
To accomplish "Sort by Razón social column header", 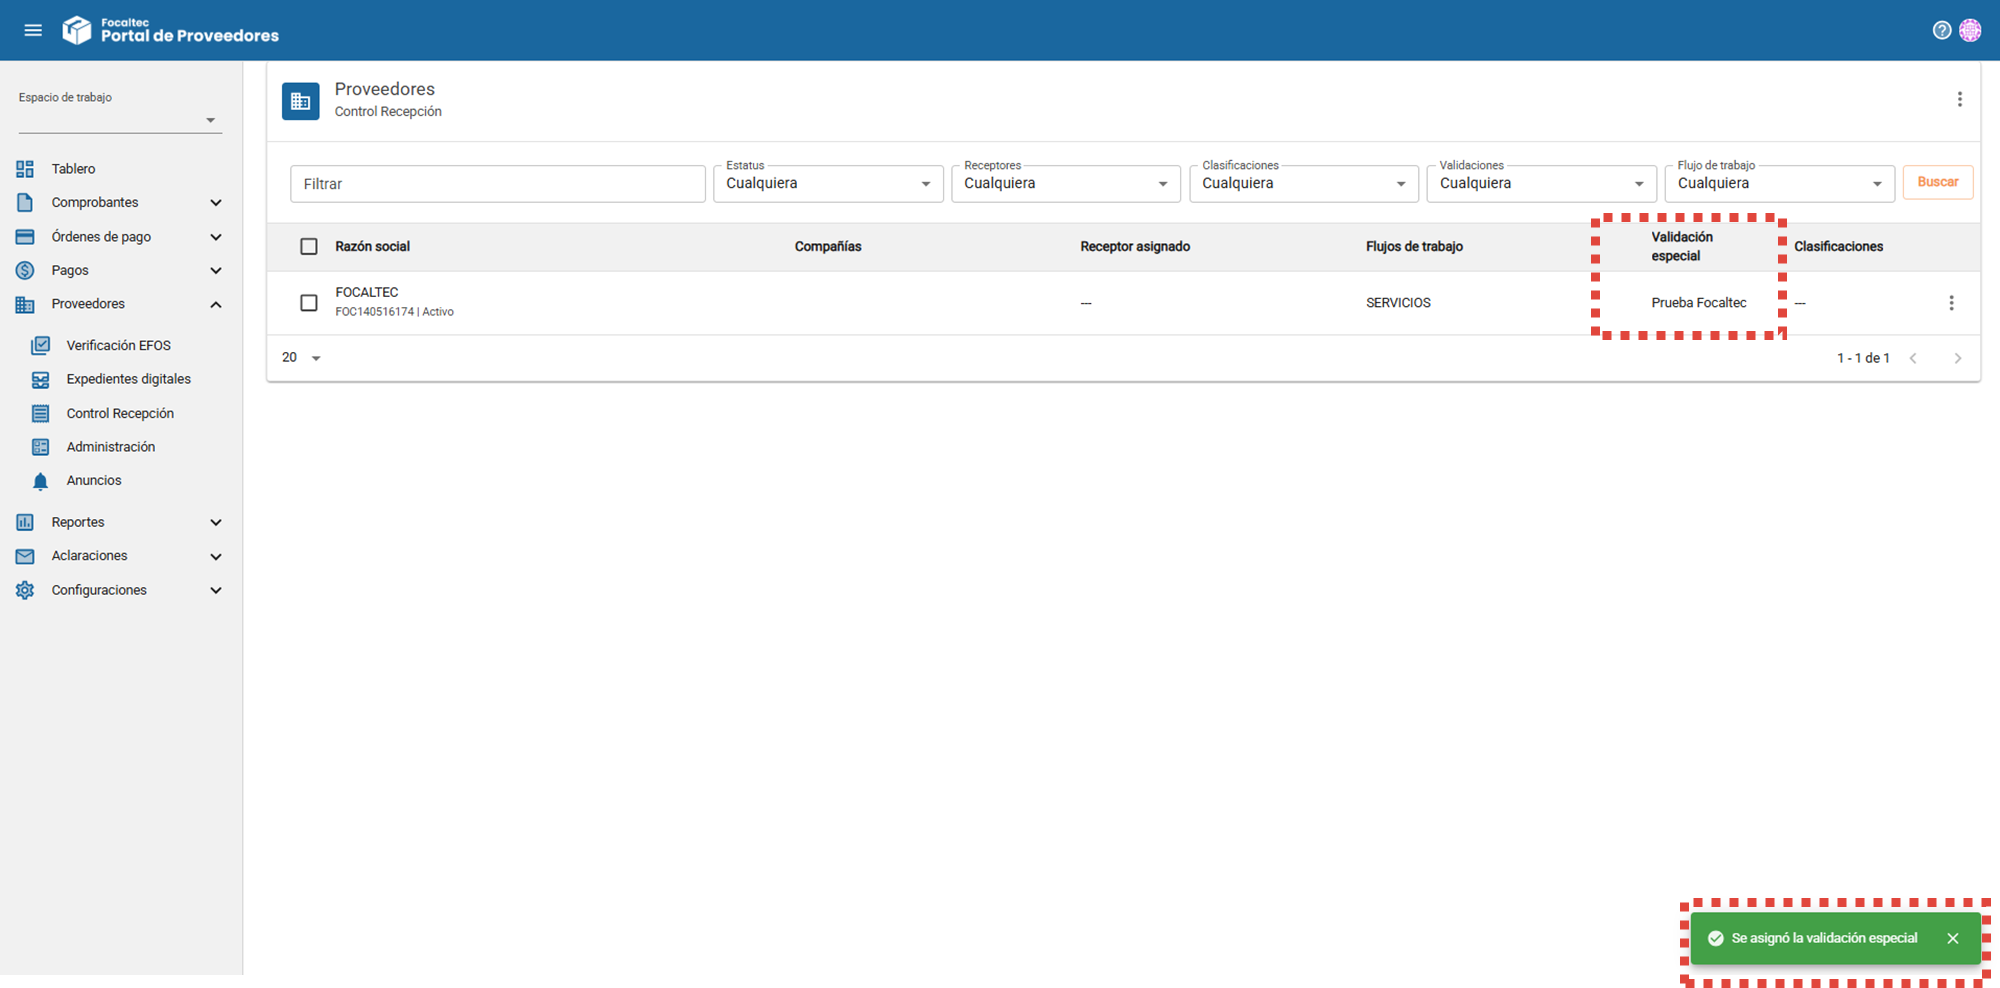I will pos(372,246).
